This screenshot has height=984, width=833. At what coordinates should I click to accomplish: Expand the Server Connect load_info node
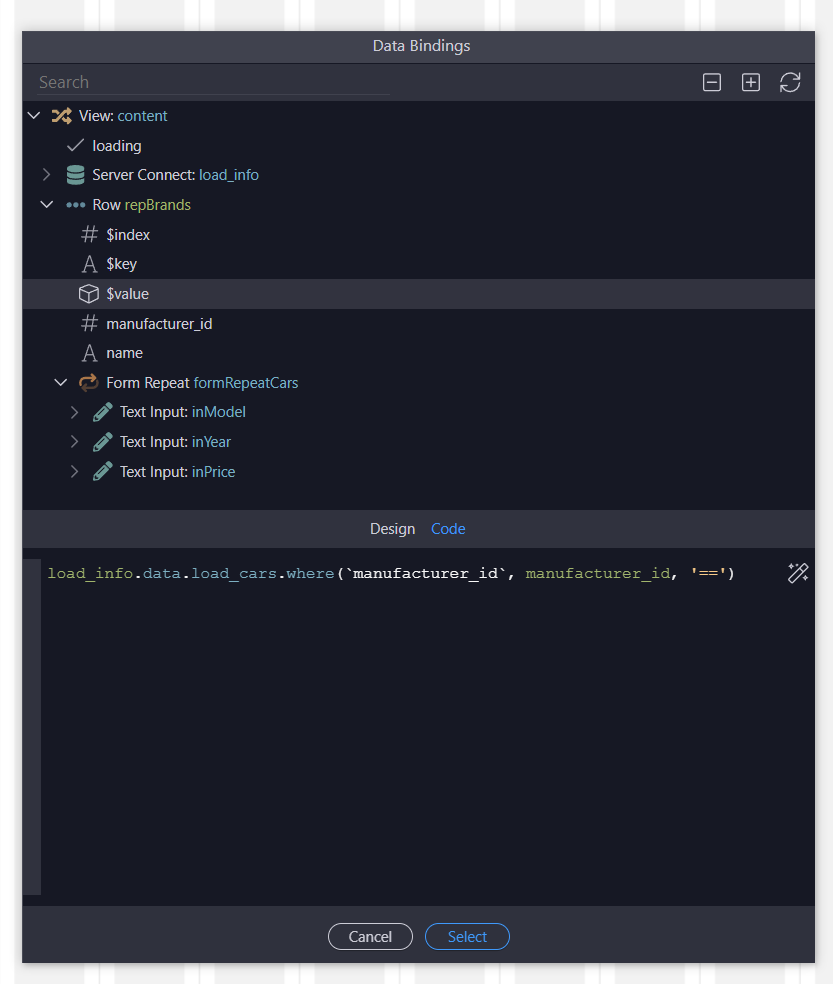pyautogui.click(x=46, y=175)
